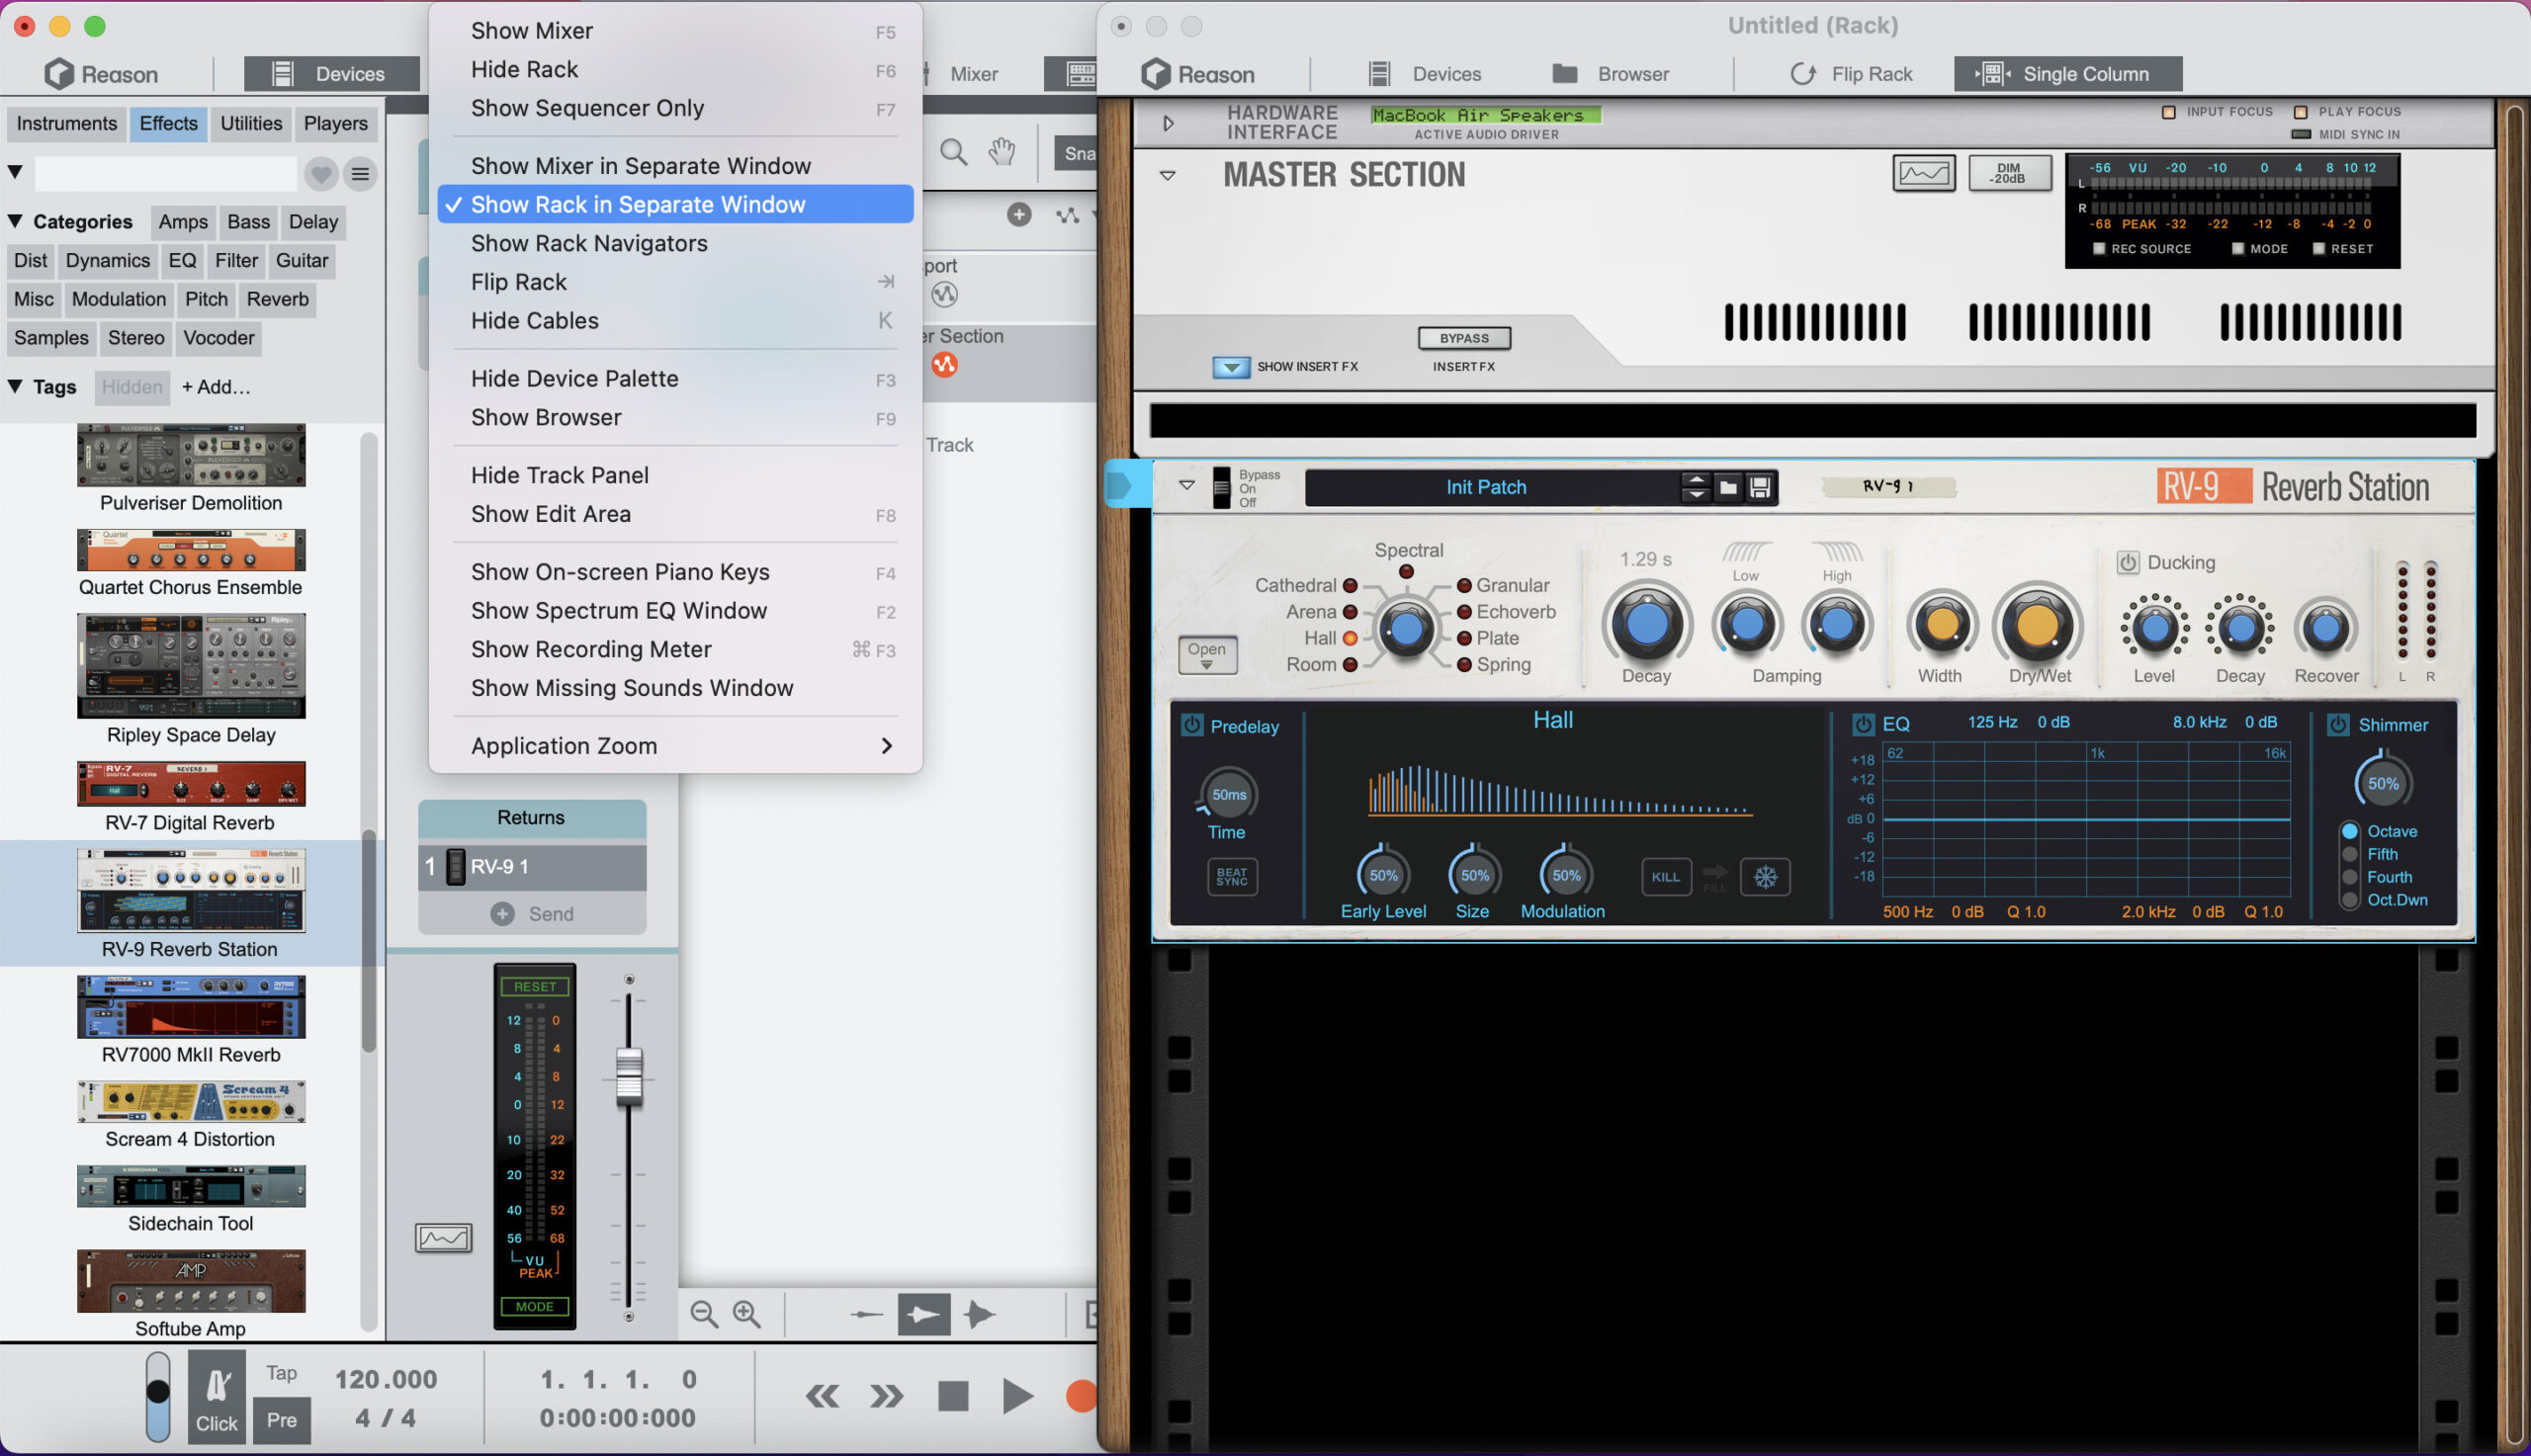Click the rewind transport button
The image size is (2531, 1456).
822,1396
